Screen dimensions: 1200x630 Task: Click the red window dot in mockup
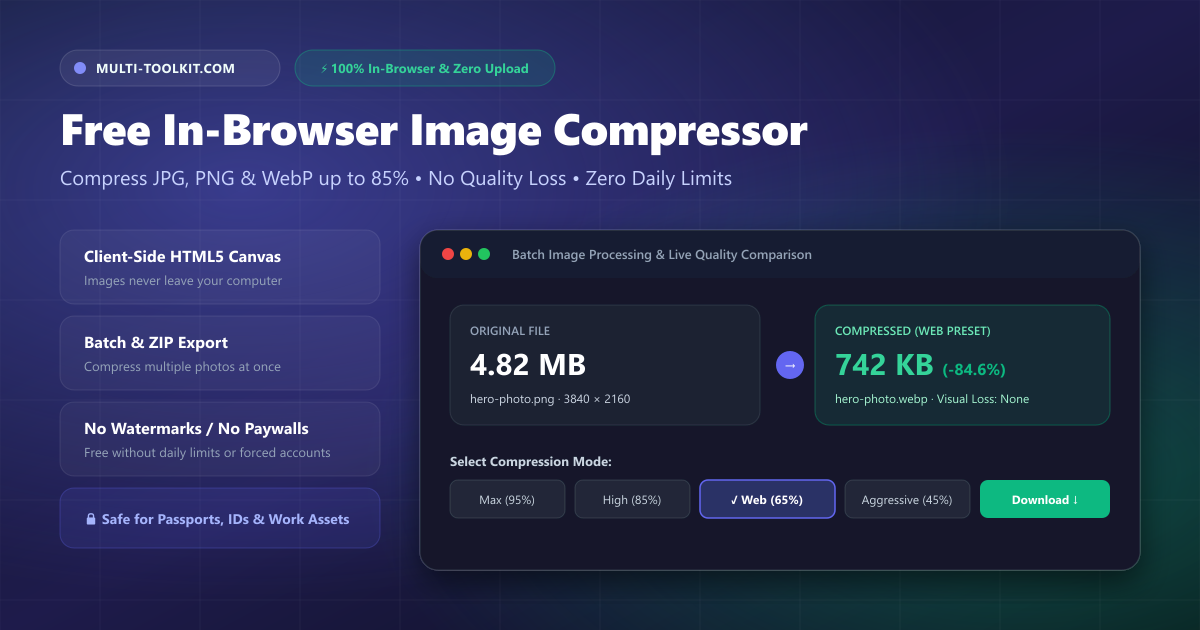[x=448, y=254]
